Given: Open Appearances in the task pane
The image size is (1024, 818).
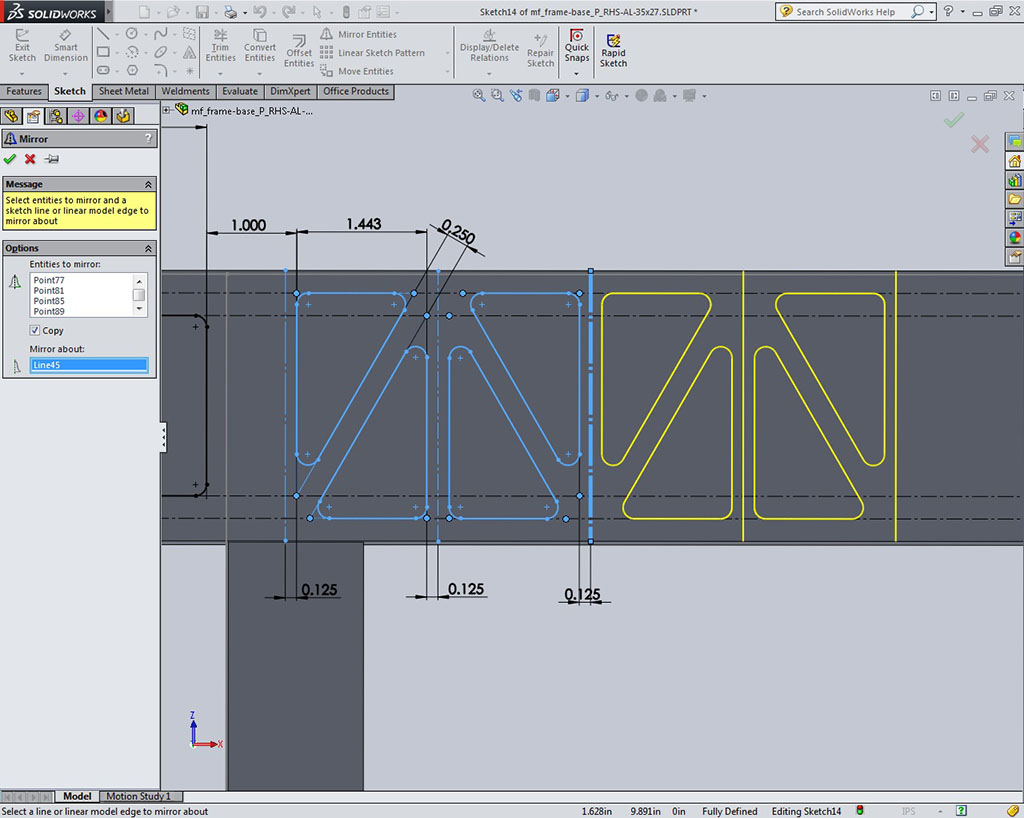Looking at the screenshot, I should point(1014,238).
